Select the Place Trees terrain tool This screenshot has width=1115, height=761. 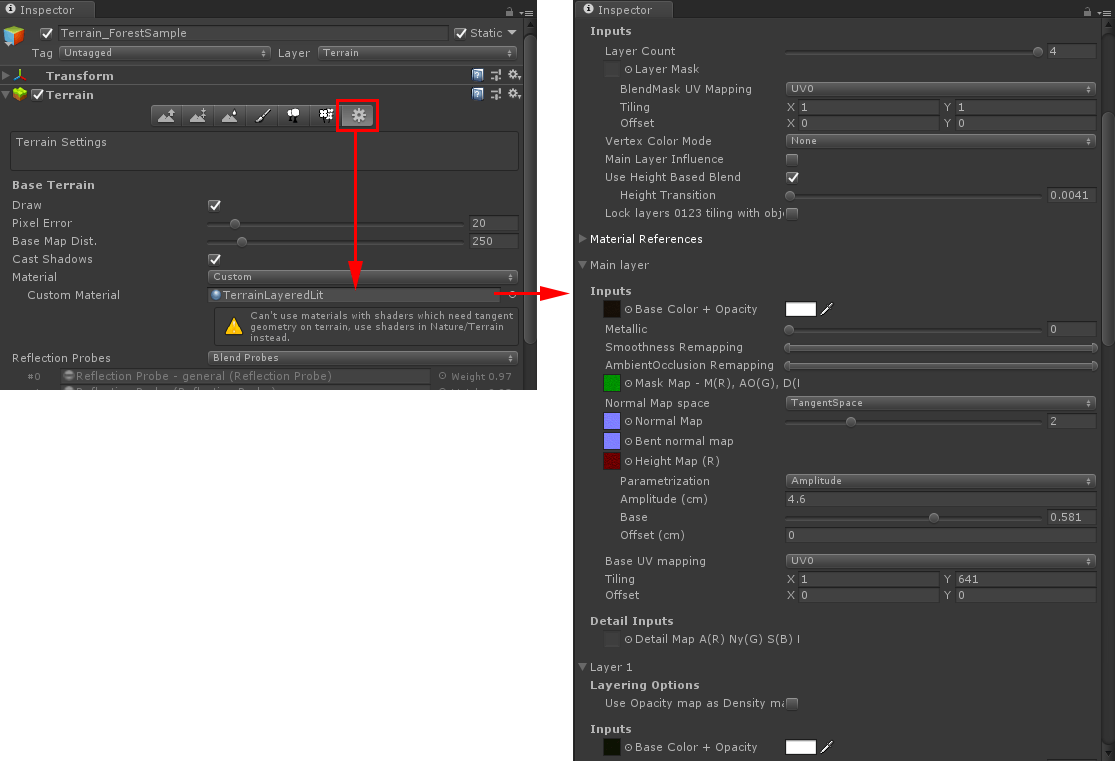pyautogui.click(x=294, y=115)
